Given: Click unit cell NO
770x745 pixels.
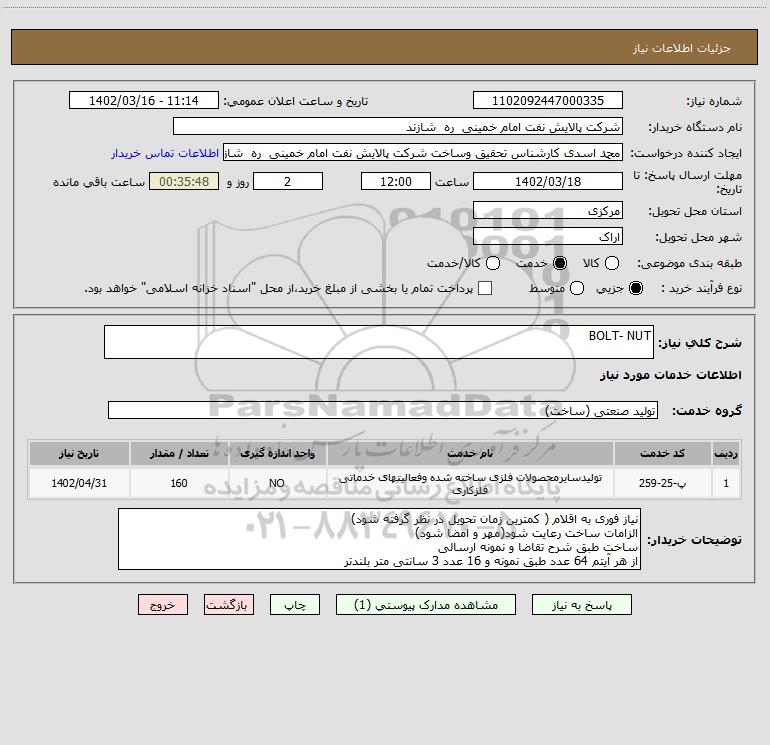Looking at the screenshot, I should point(277,483).
